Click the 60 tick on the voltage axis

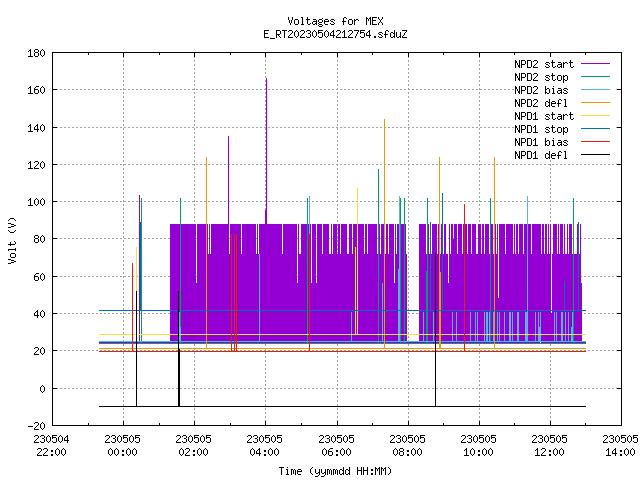pyautogui.click(x=39, y=277)
